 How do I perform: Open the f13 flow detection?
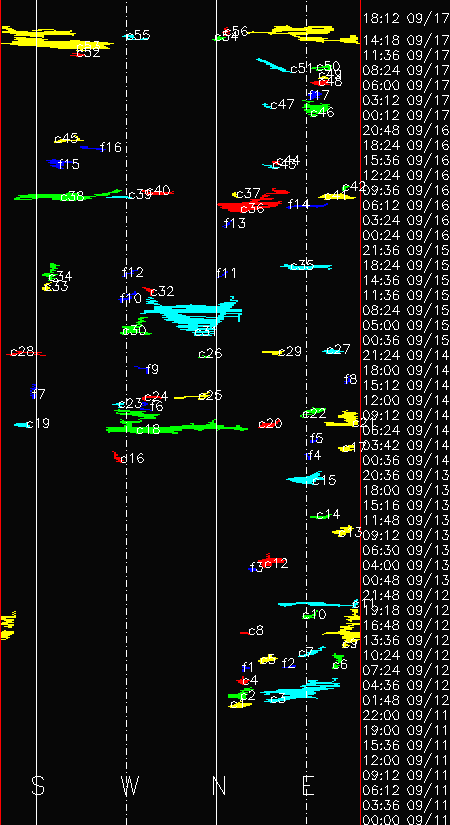pos(235,224)
